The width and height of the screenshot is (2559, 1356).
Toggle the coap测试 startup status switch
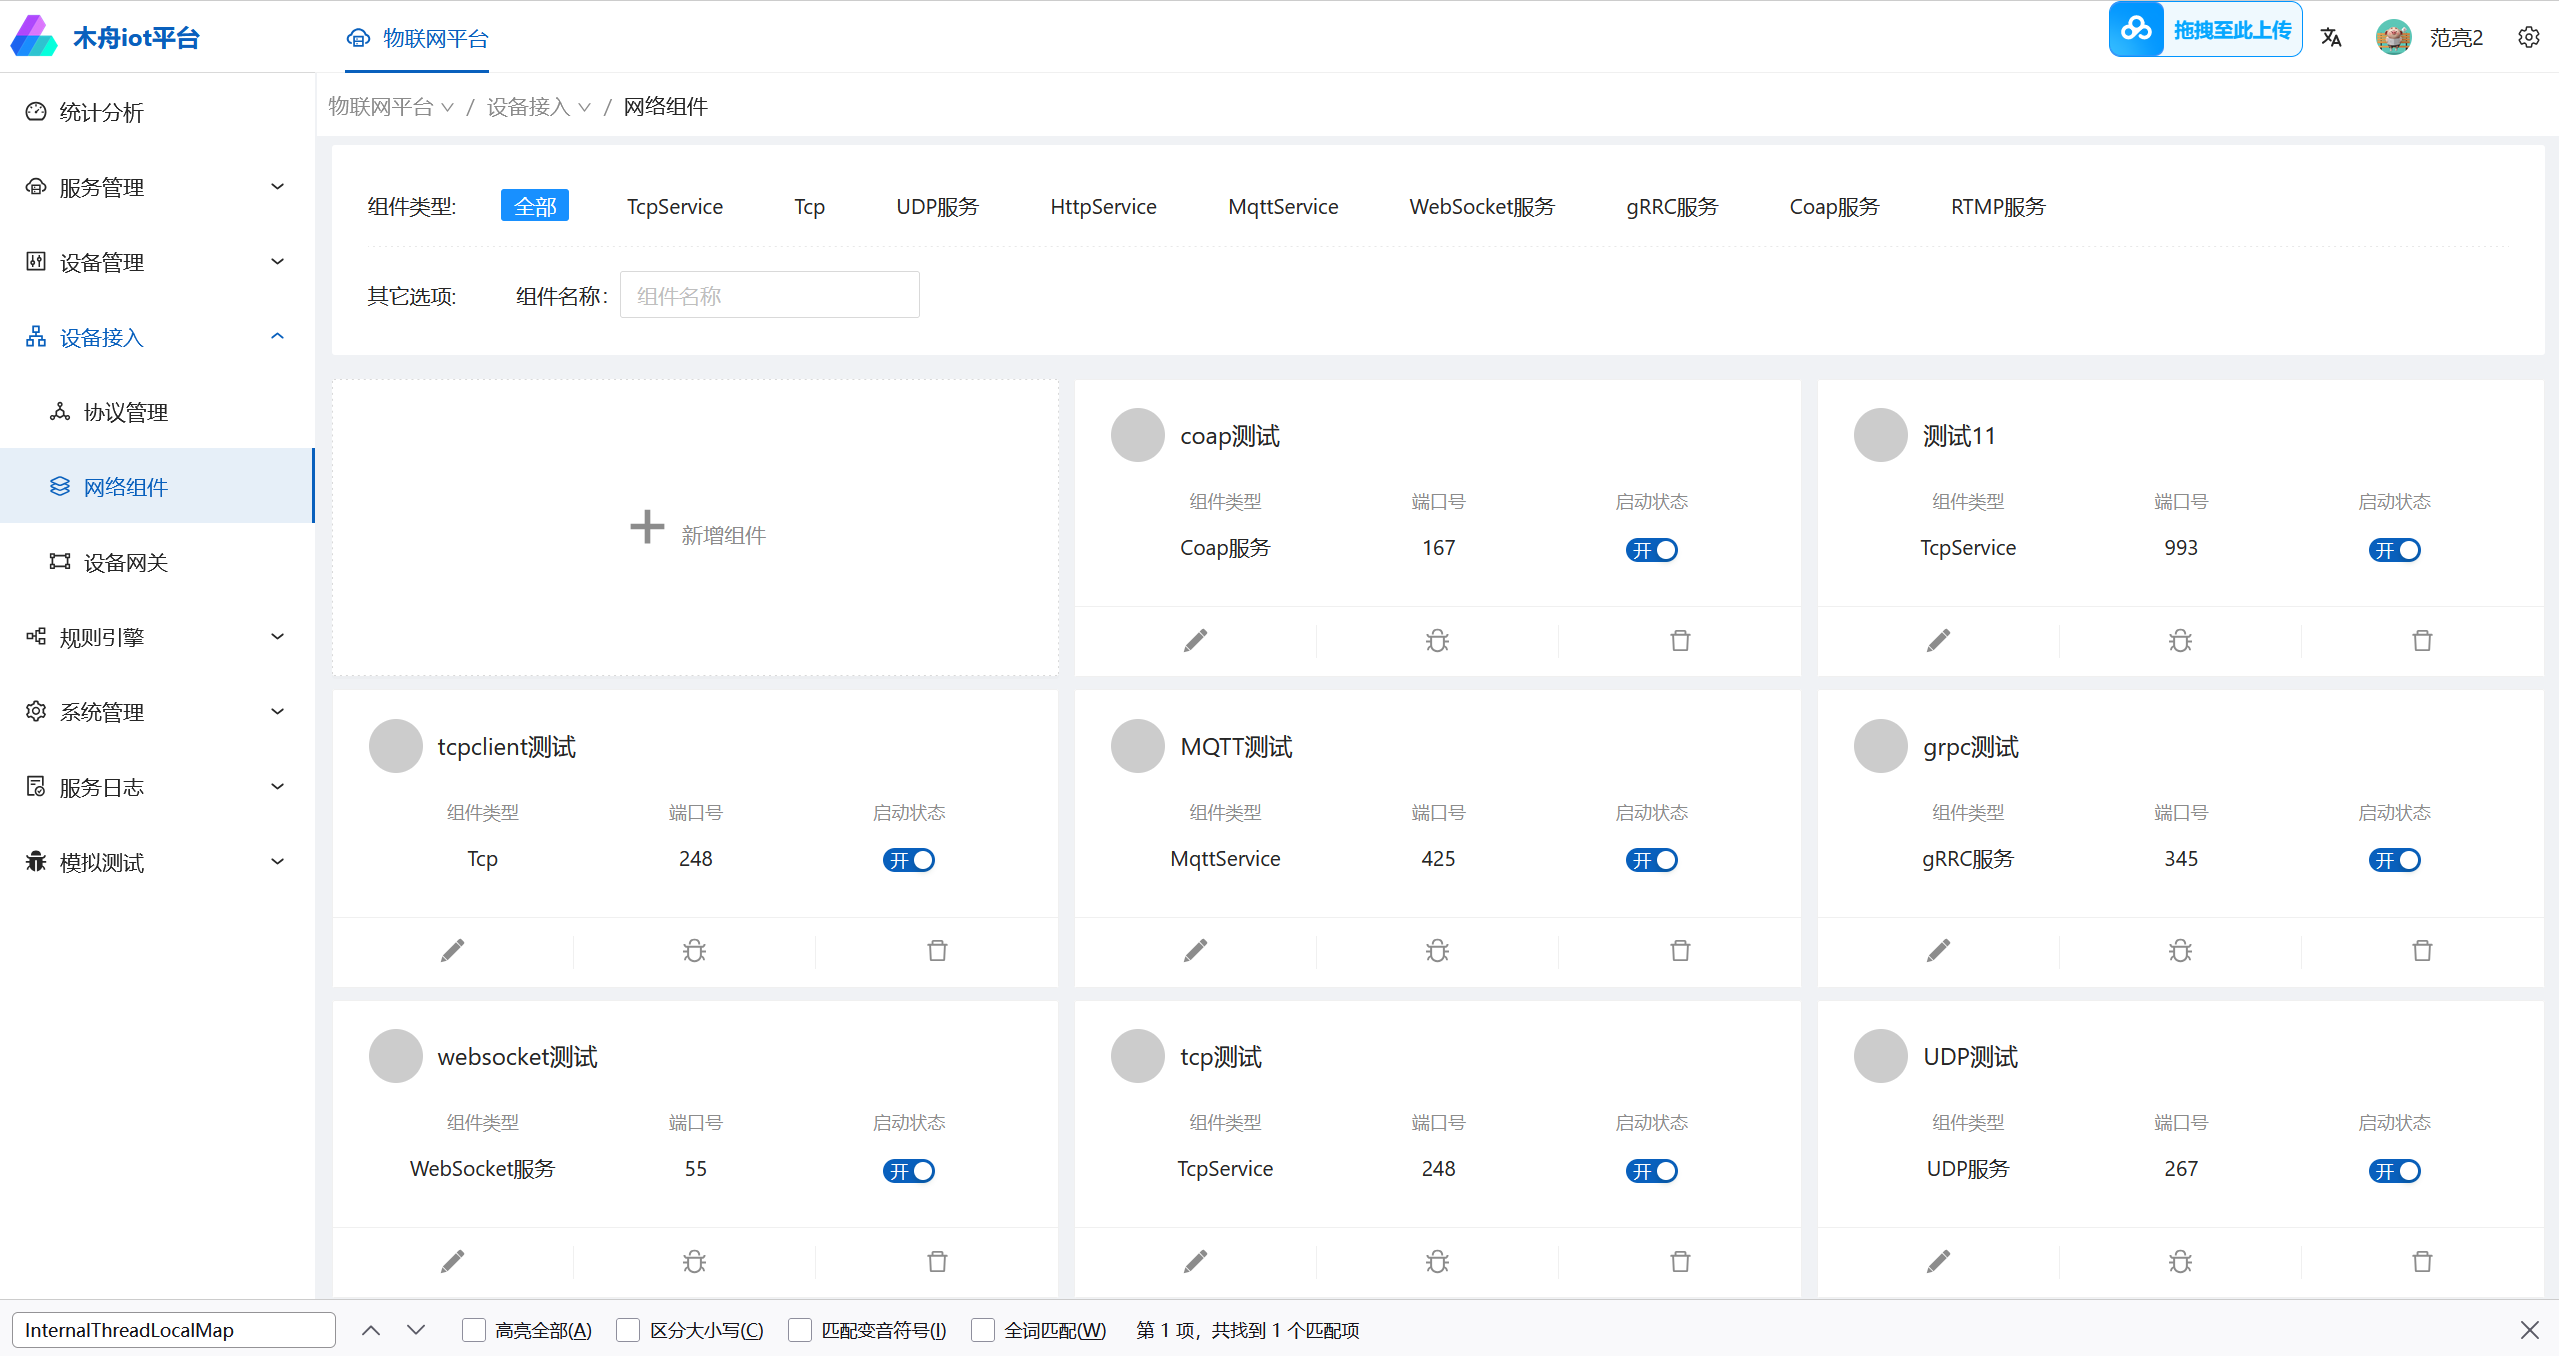(x=1651, y=550)
